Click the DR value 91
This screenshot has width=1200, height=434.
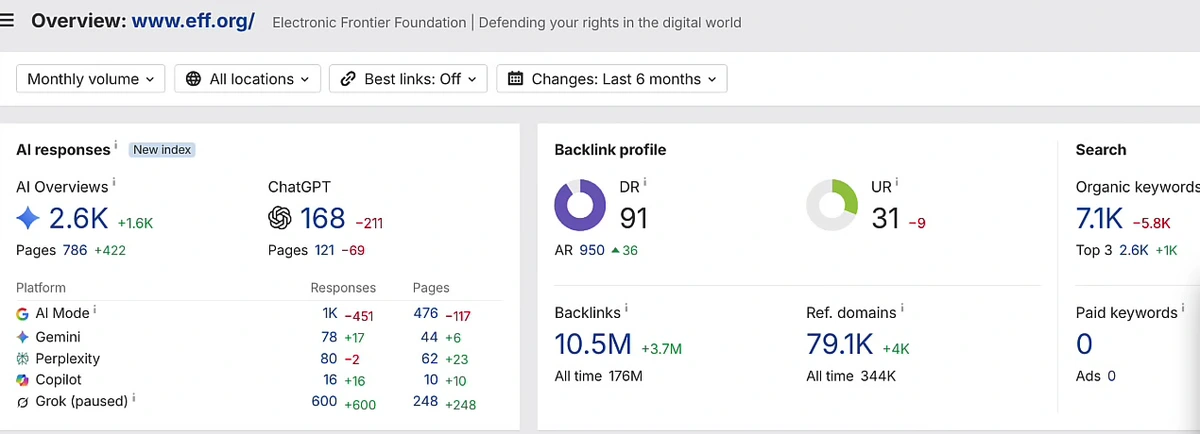coord(634,217)
